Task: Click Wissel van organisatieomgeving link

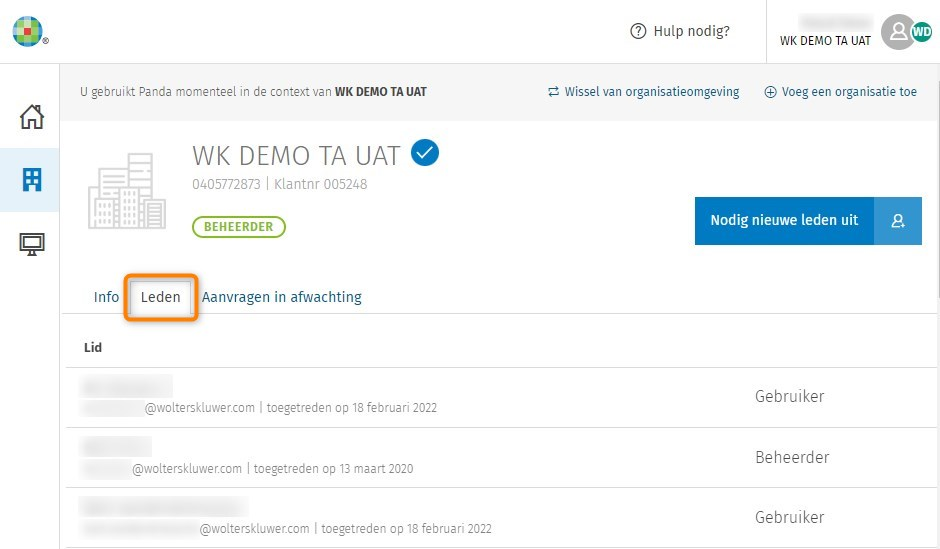Action: pos(643,92)
